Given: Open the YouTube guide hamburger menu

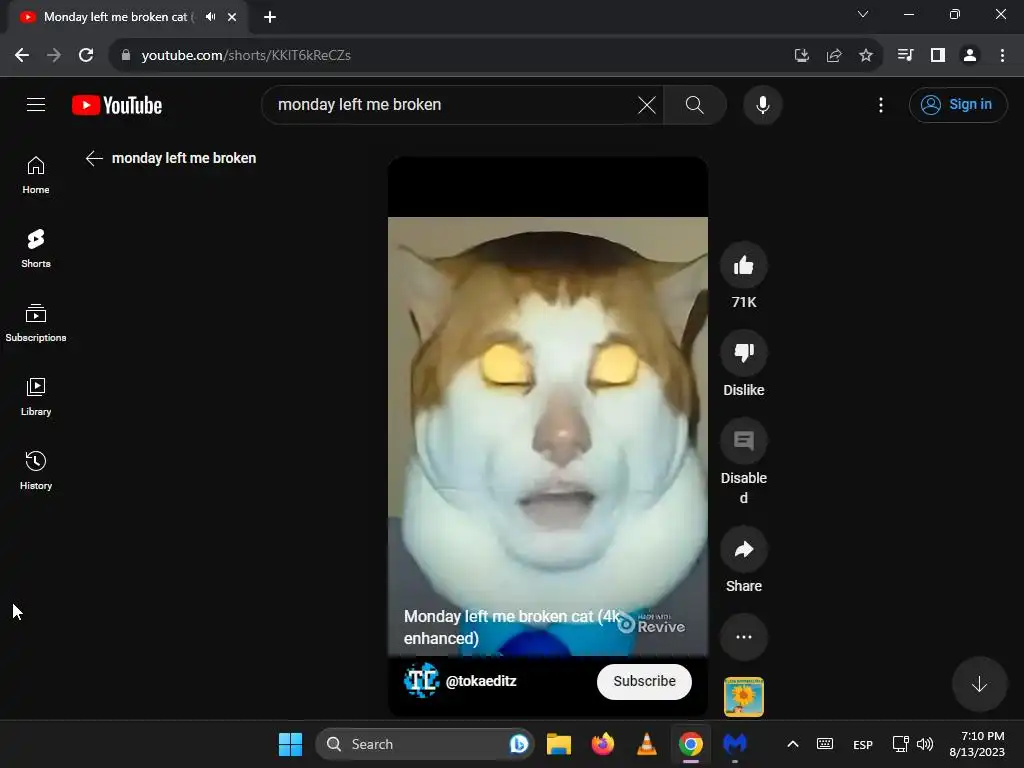Looking at the screenshot, I should pos(36,104).
